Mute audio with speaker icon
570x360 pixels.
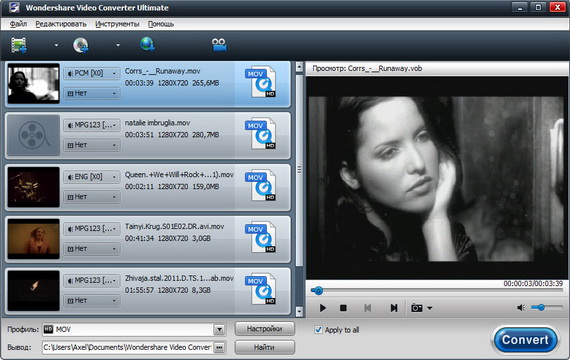(521, 308)
